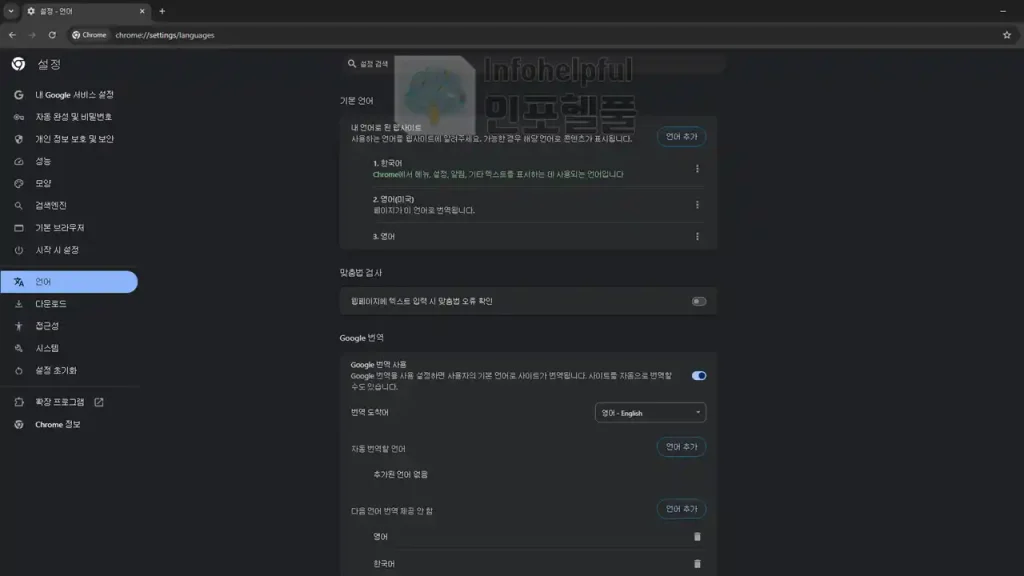Open a new tab with the plus icon
This screenshot has height=576, width=1024.
click(x=162, y=11)
